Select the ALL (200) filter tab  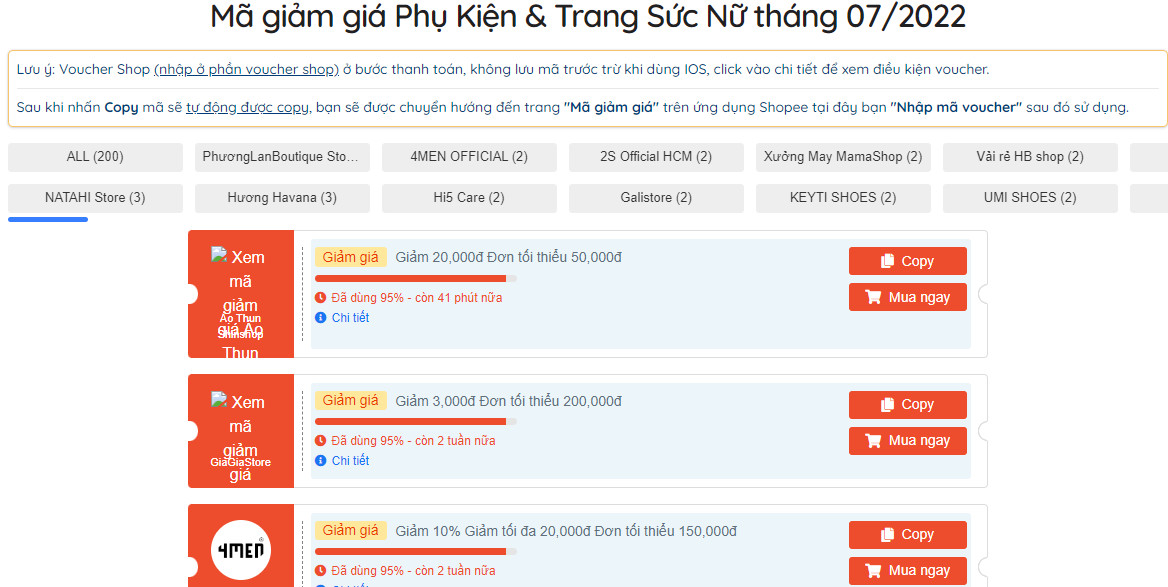(x=95, y=157)
